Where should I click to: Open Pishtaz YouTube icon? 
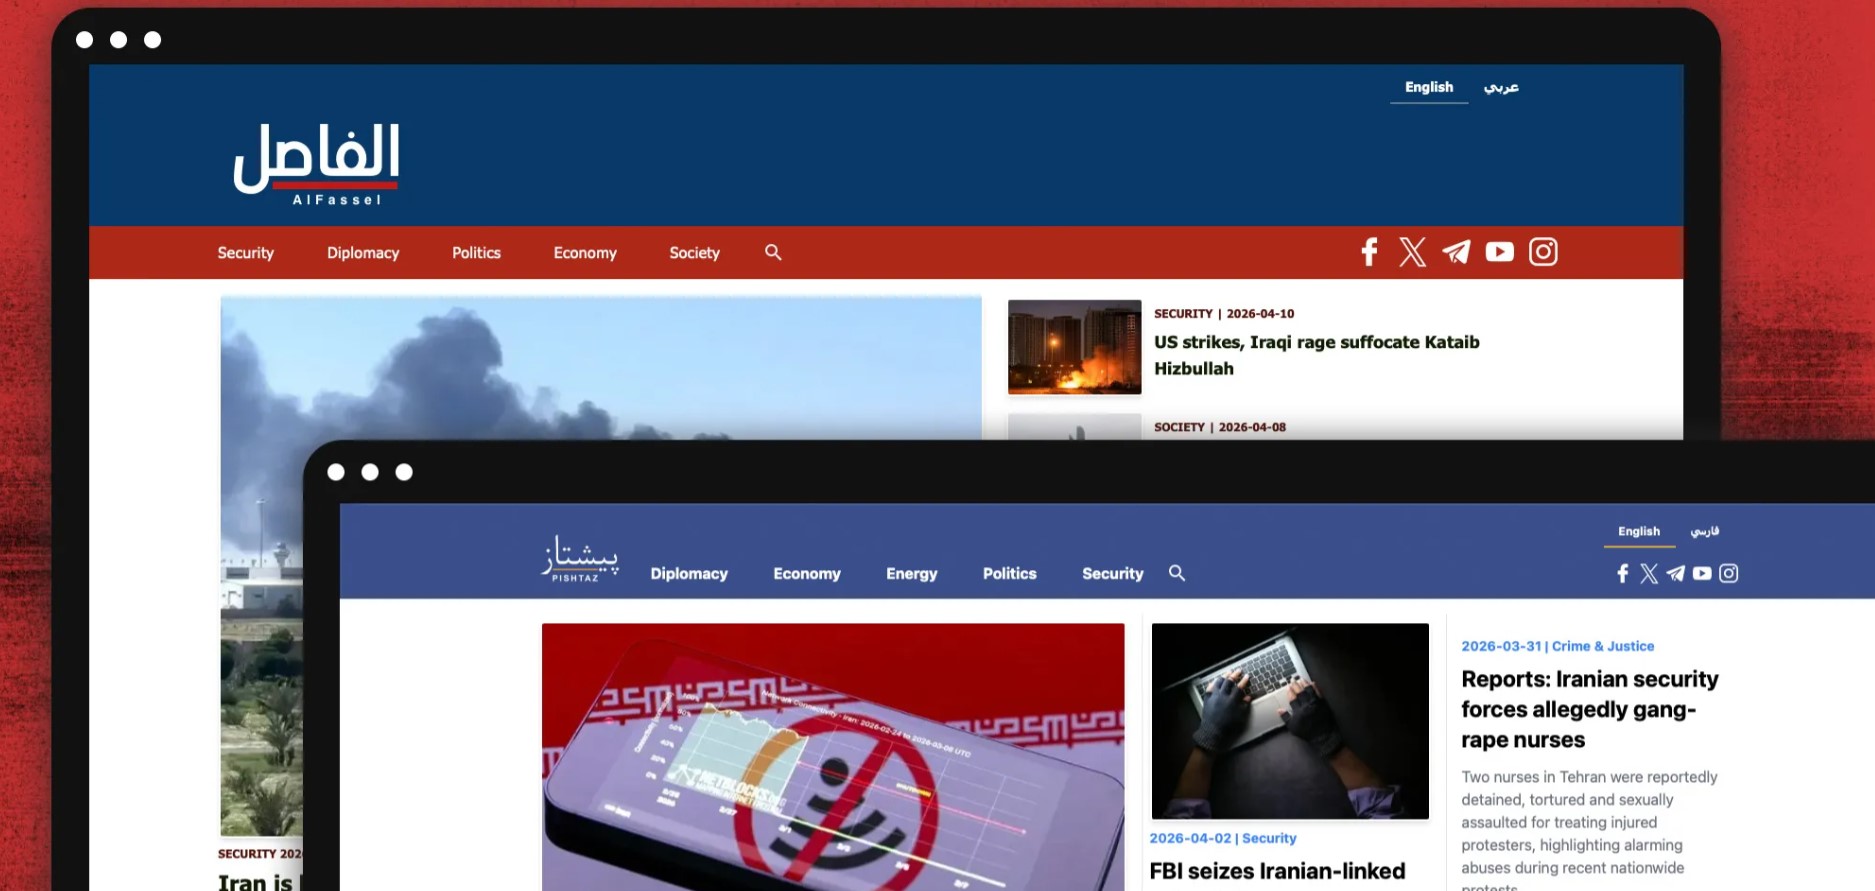tap(1702, 573)
